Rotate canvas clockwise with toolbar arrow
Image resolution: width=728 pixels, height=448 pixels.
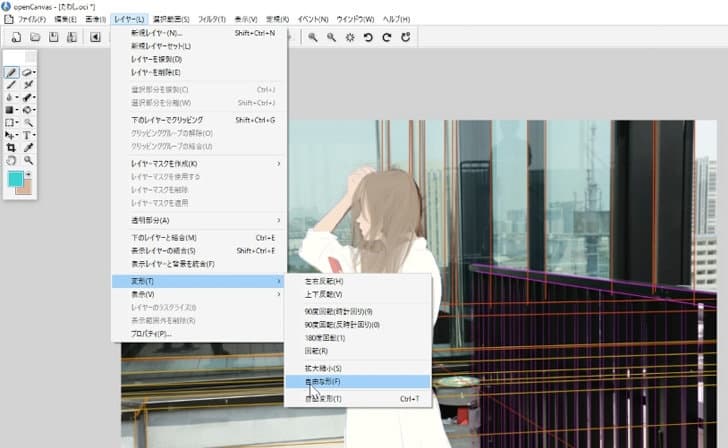(x=387, y=37)
